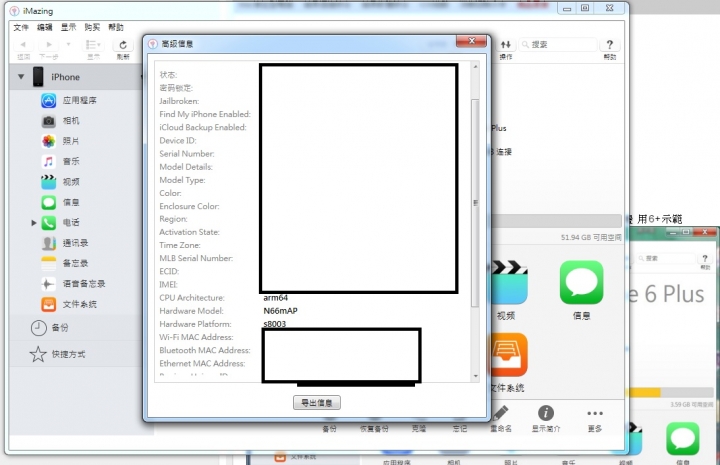The height and width of the screenshot is (465, 720).
Task: Click the help icon in background window
Action: pyautogui.click(x=705, y=261)
